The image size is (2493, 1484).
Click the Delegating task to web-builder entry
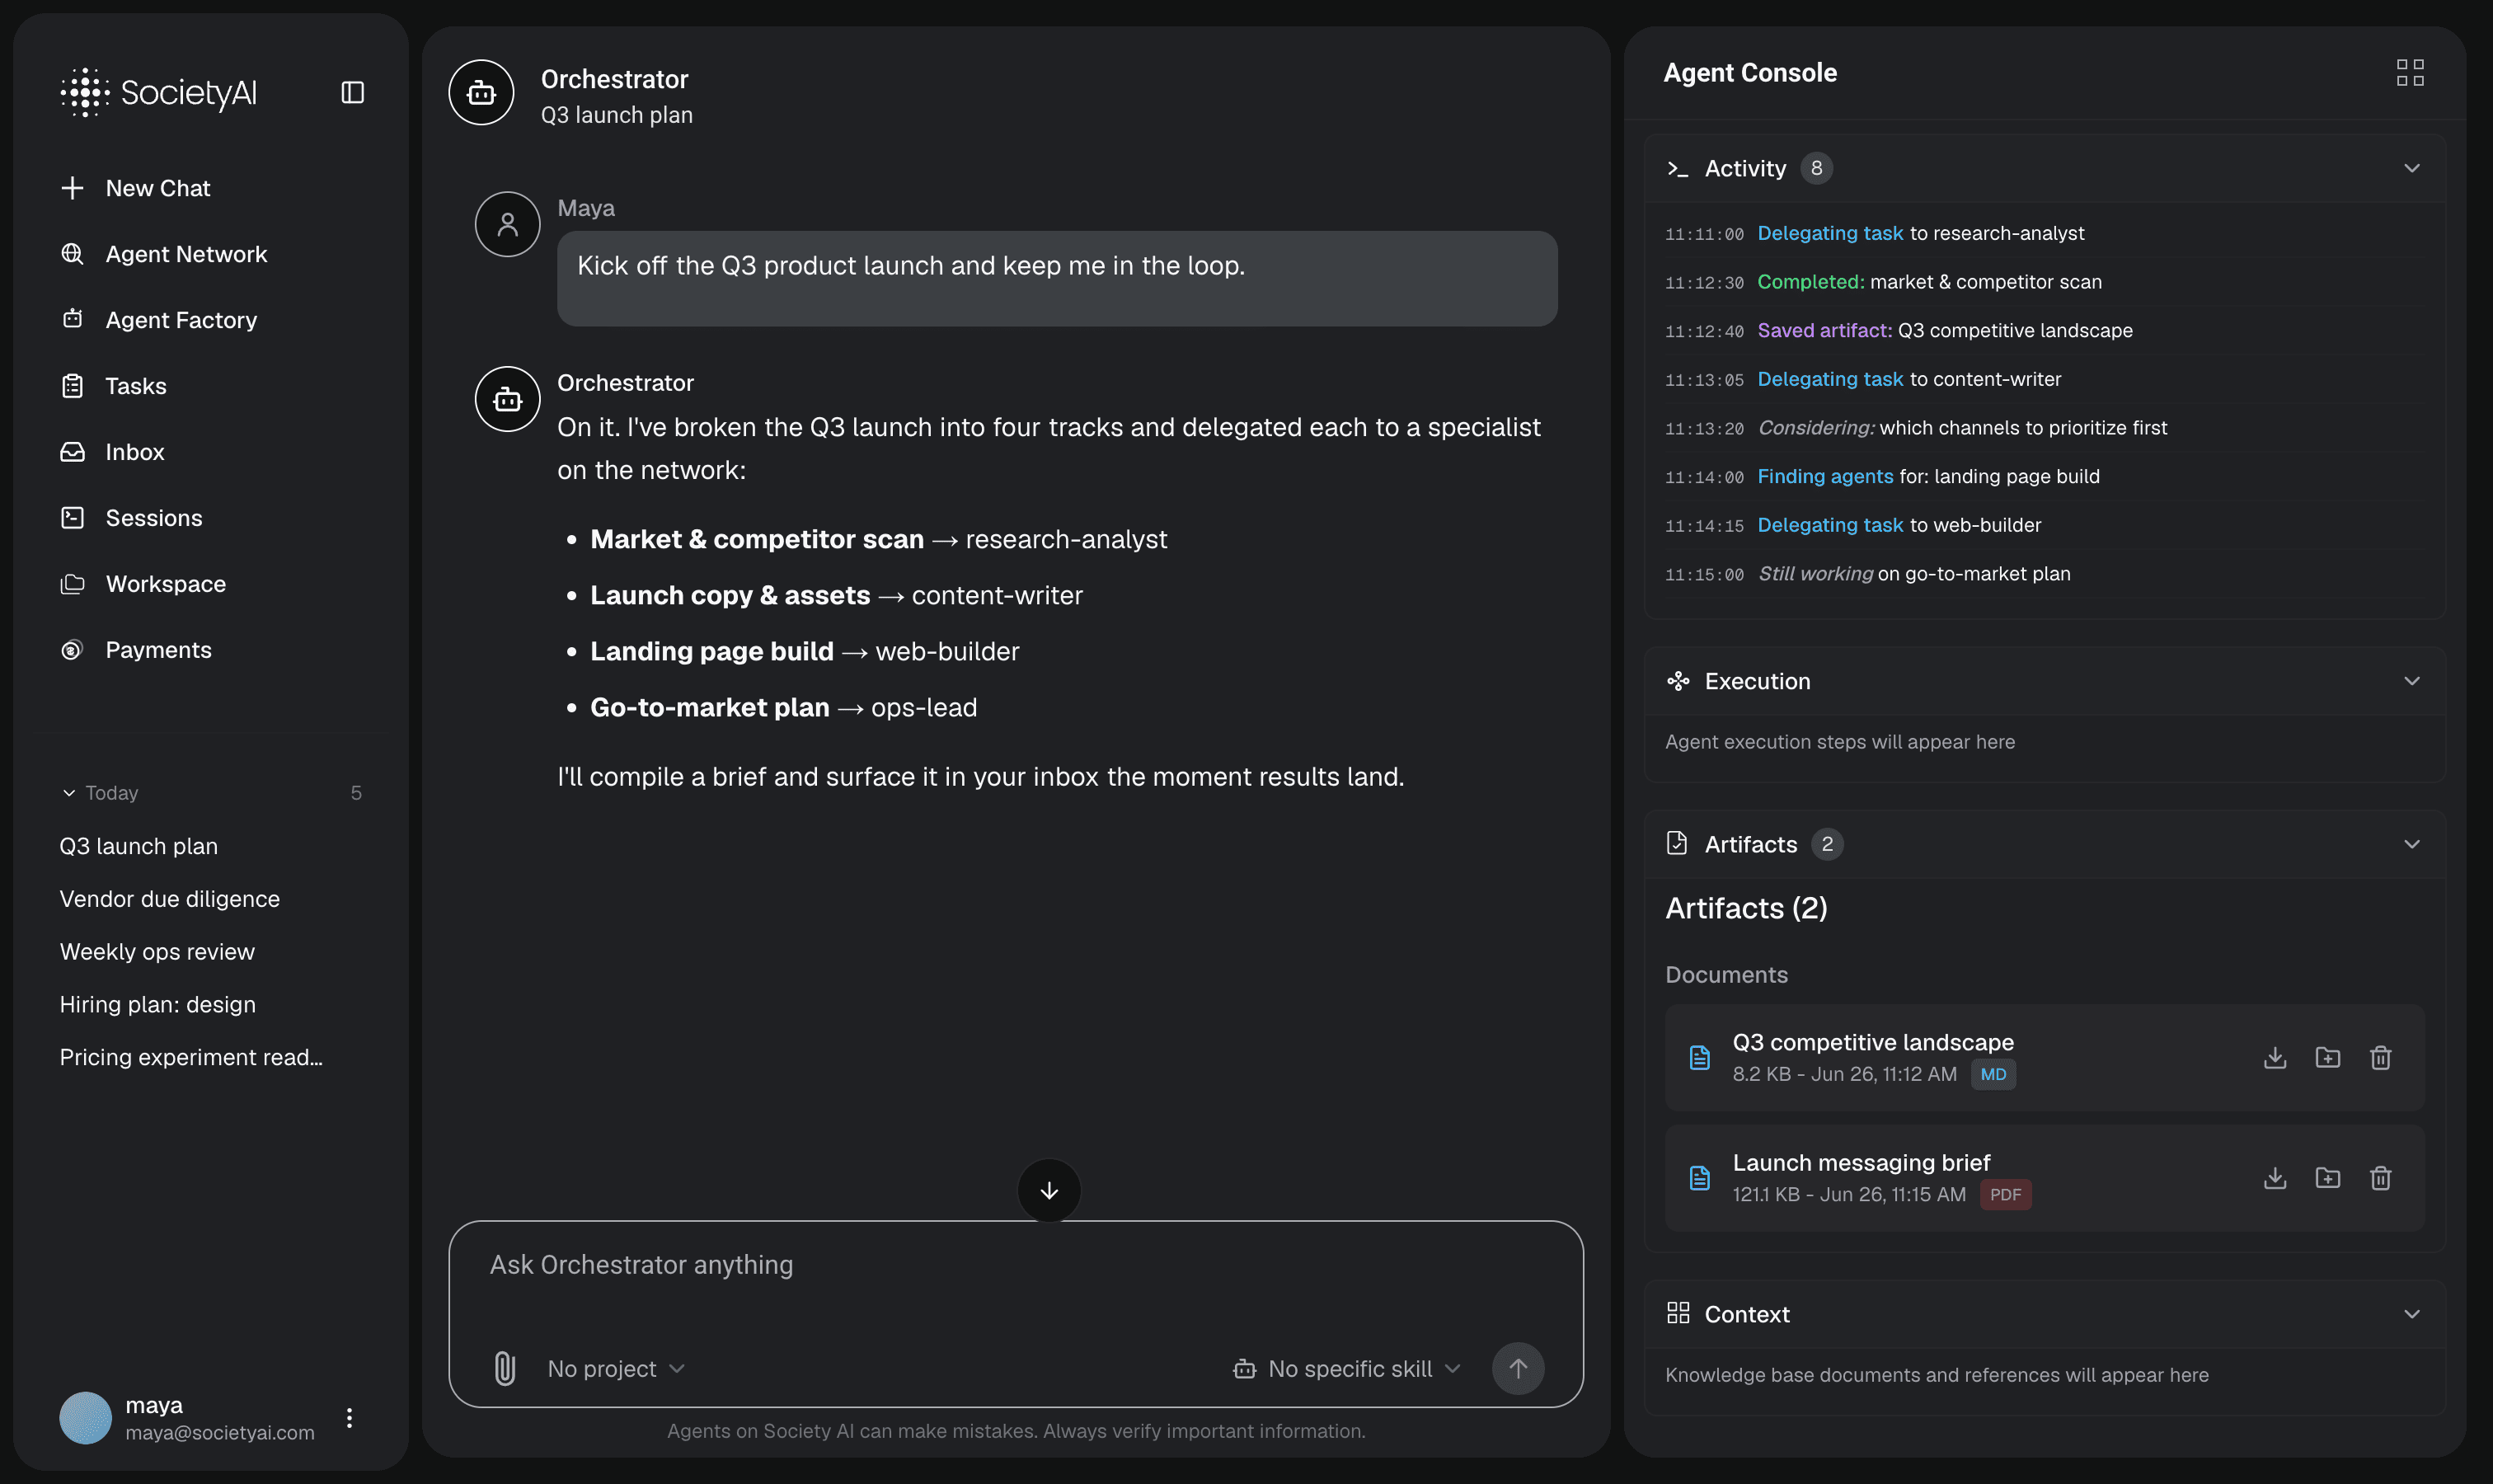pyautogui.click(x=2045, y=525)
